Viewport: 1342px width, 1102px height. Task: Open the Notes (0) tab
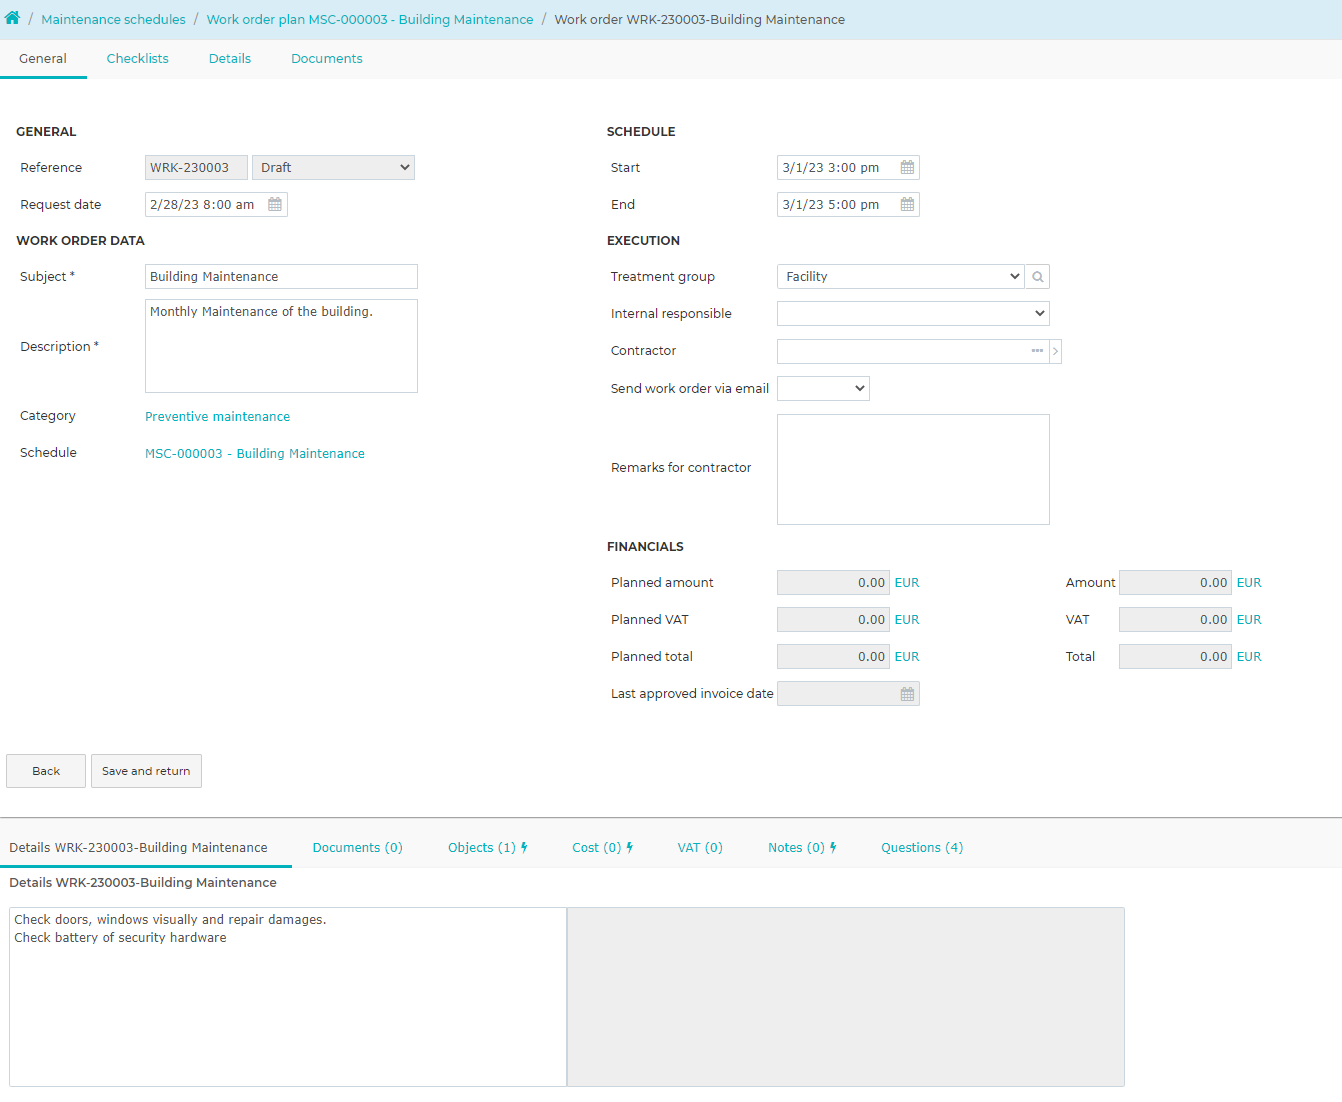(796, 848)
